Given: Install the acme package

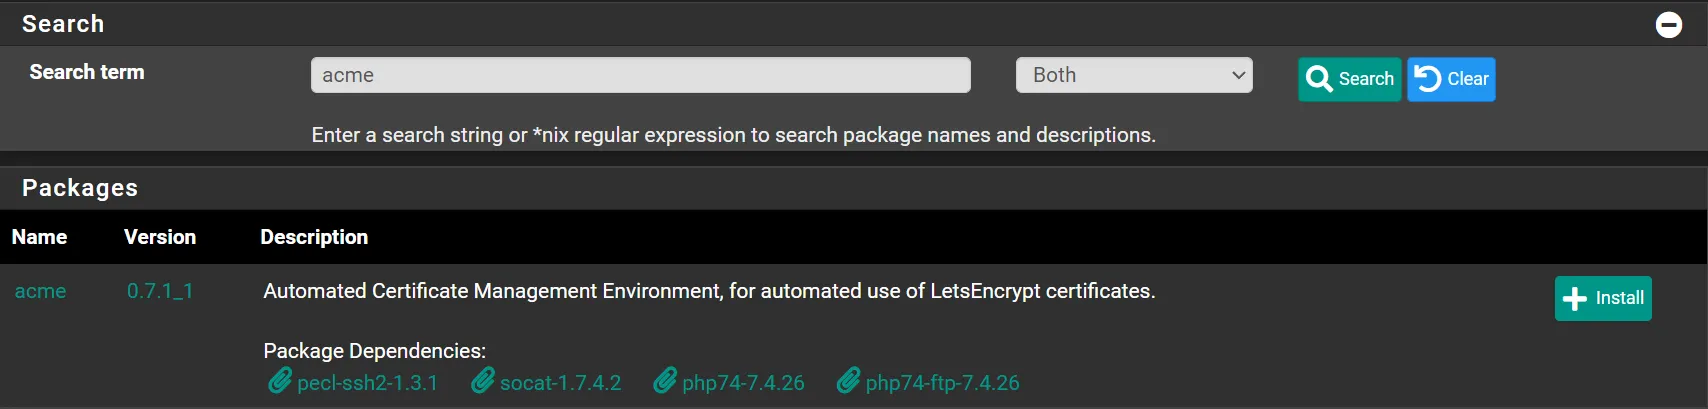Looking at the screenshot, I should click(1602, 298).
